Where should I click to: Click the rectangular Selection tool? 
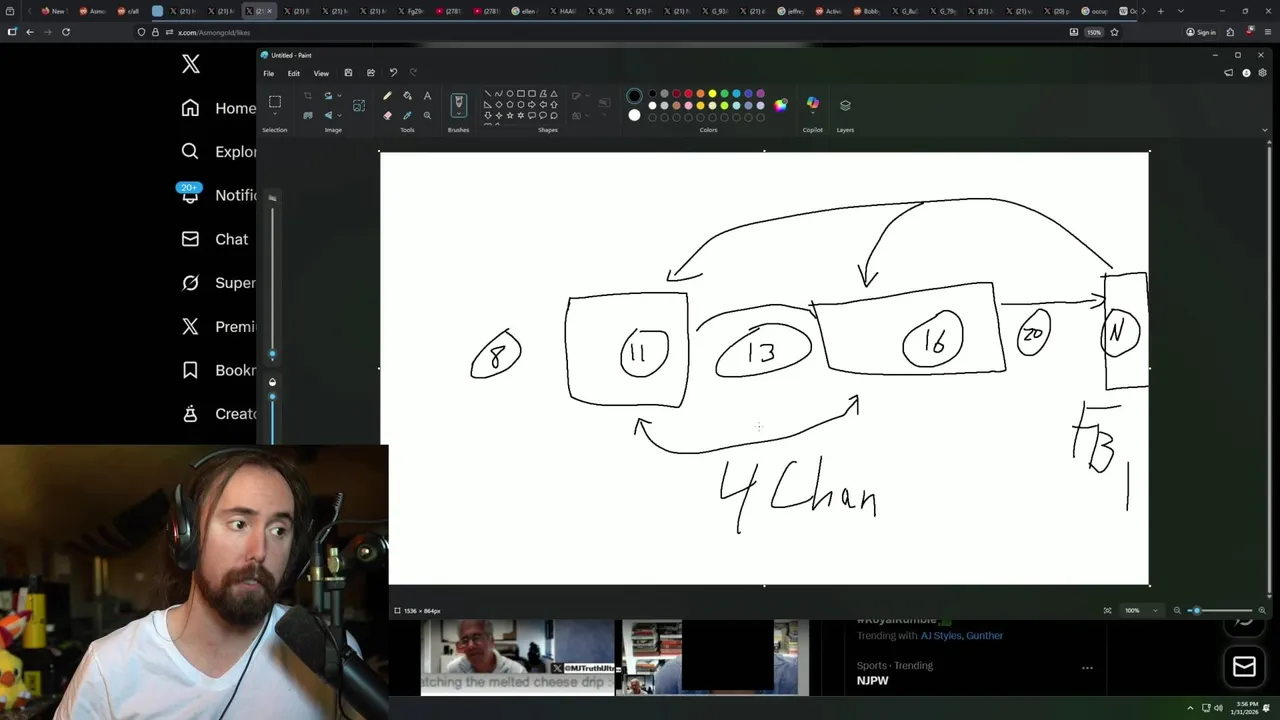point(274,102)
